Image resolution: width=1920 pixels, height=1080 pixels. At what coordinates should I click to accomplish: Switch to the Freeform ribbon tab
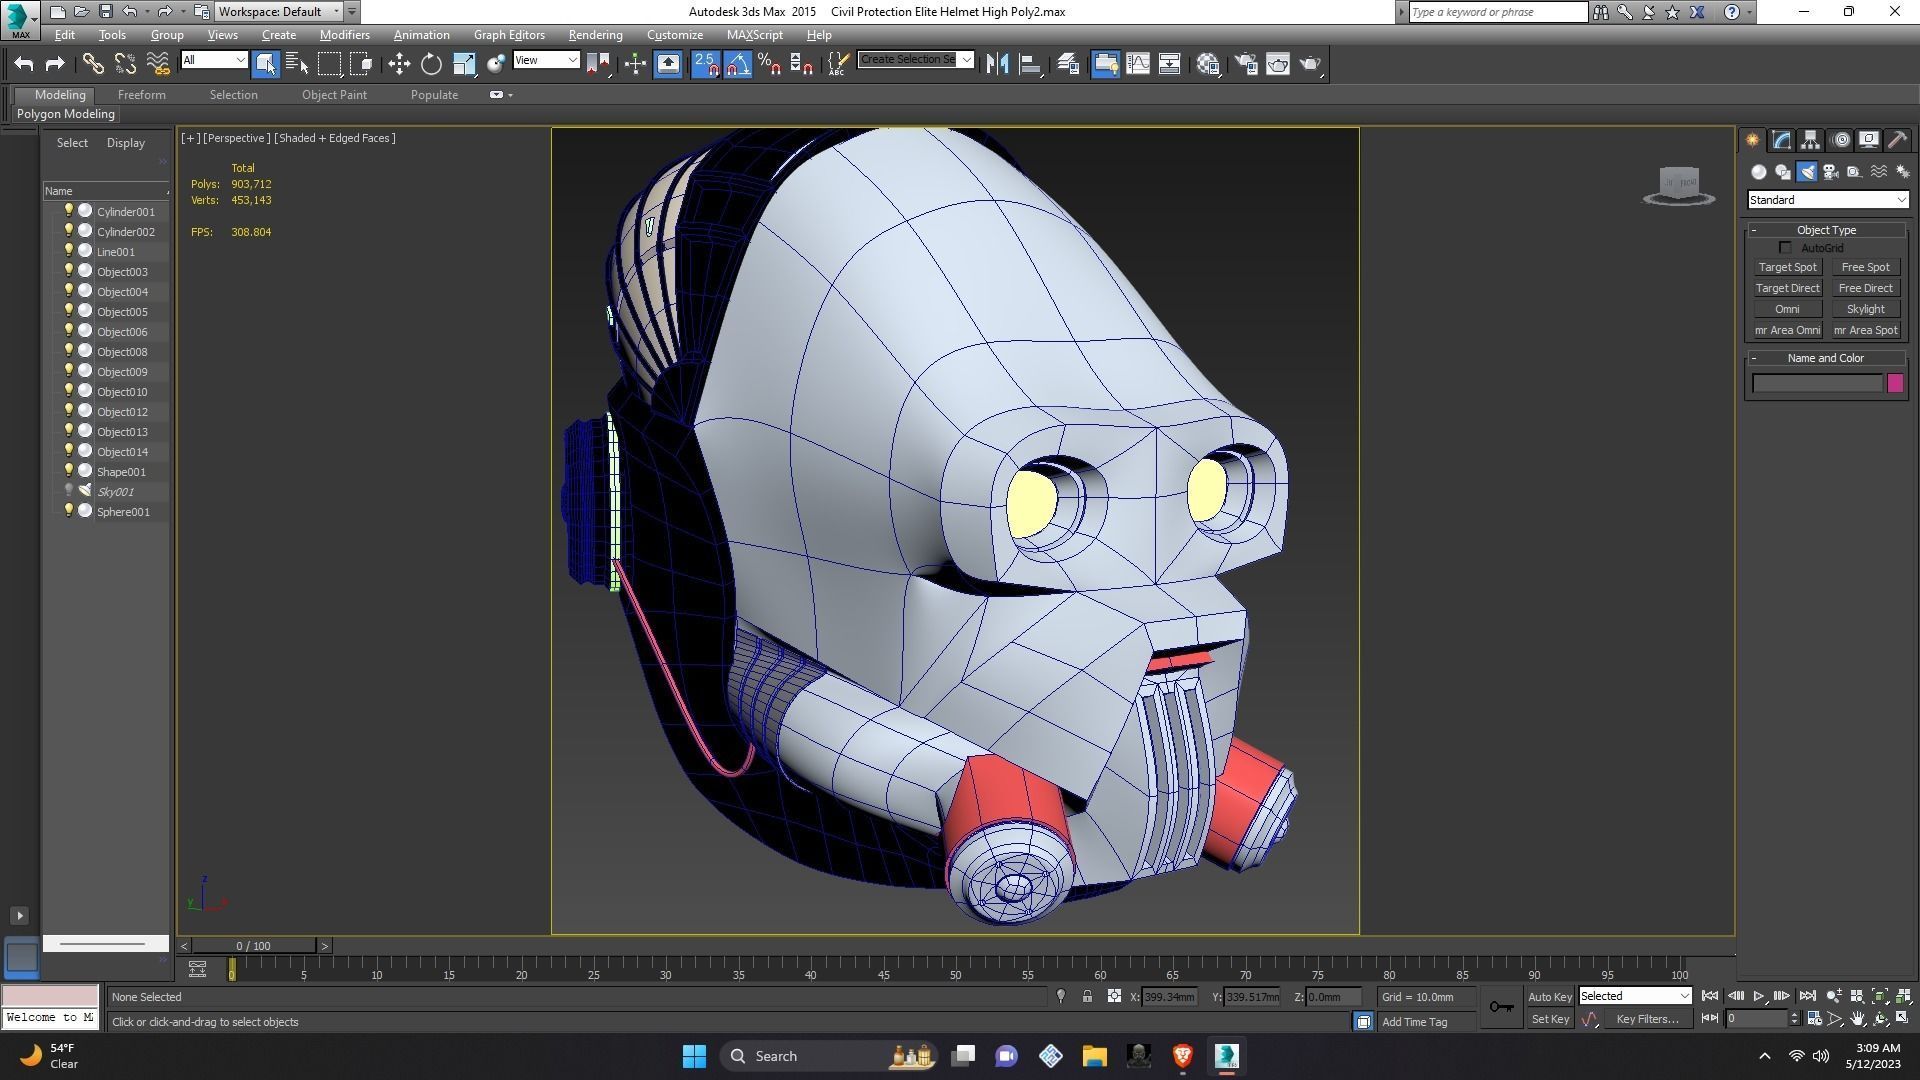pos(141,94)
